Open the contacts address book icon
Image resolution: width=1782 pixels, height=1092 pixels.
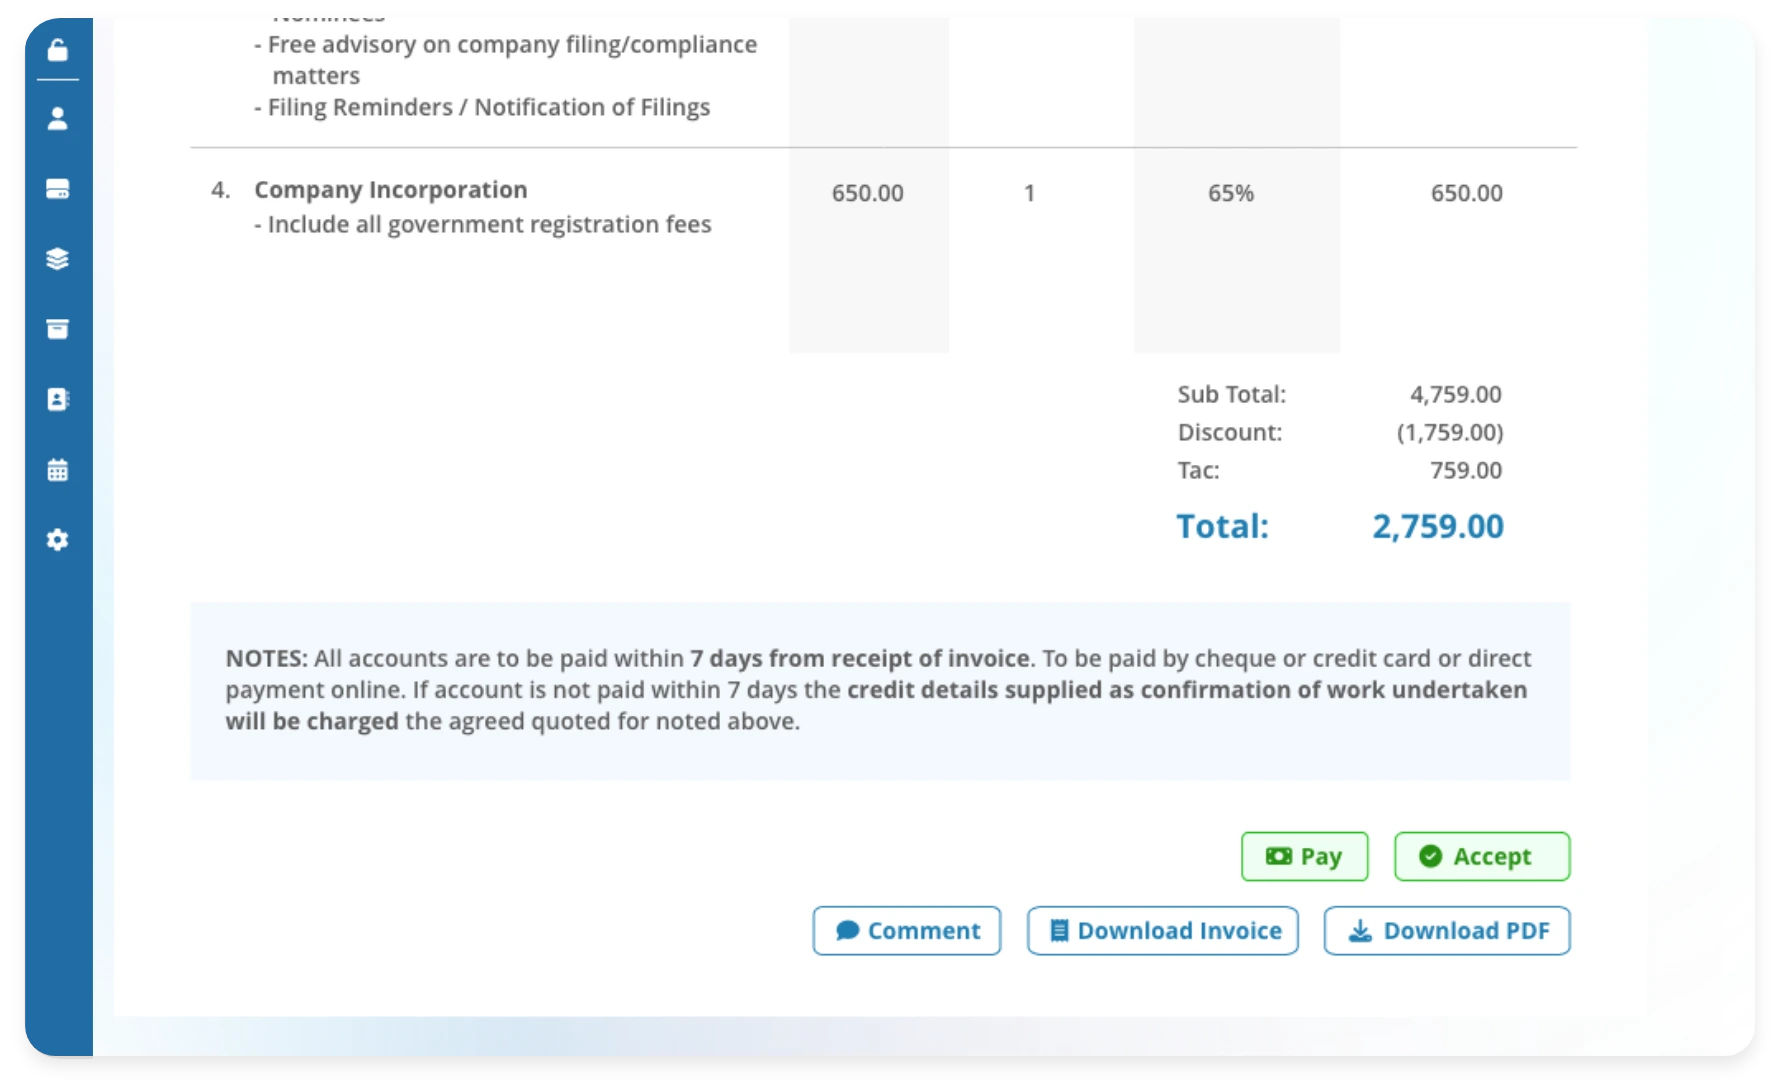click(57, 398)
